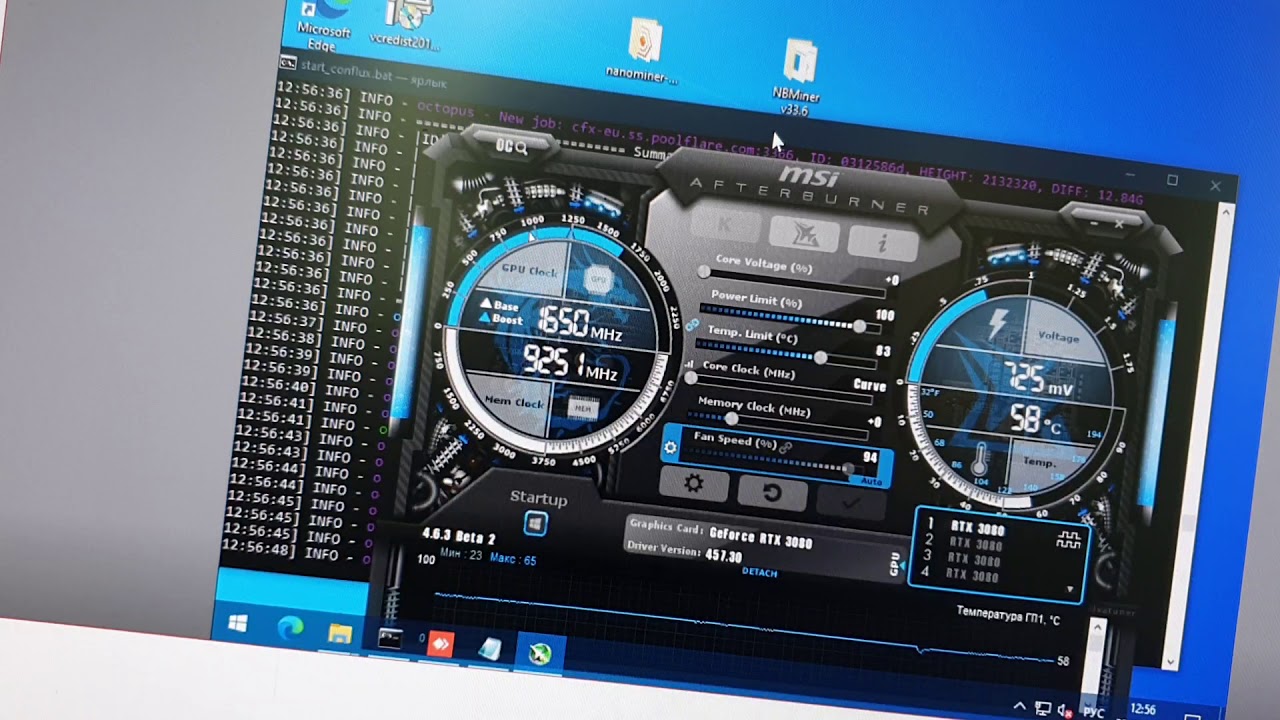The height and width of the screenshot is (720, 1280).
Task: Open the OC Scanner button
Action: (x=511, y=146)
